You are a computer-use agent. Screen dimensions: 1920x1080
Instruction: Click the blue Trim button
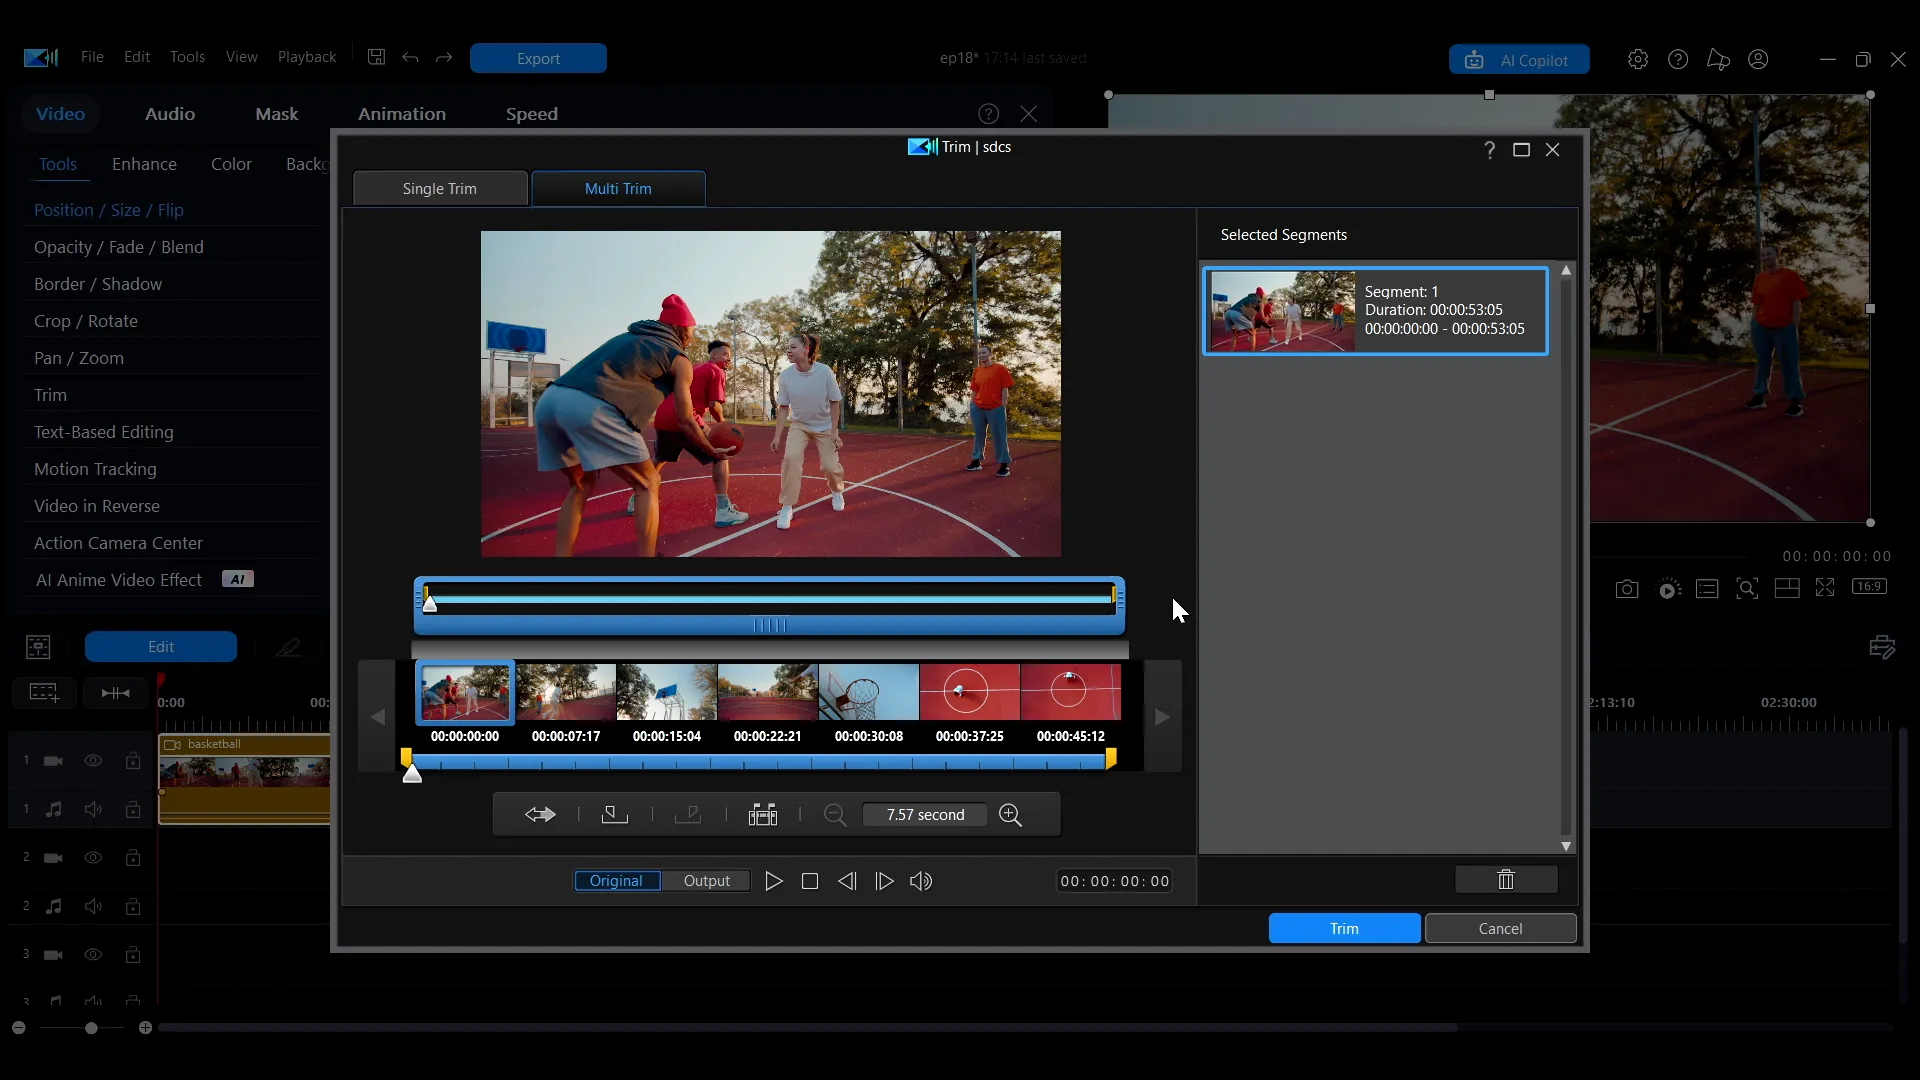[x=1344, y=929]
